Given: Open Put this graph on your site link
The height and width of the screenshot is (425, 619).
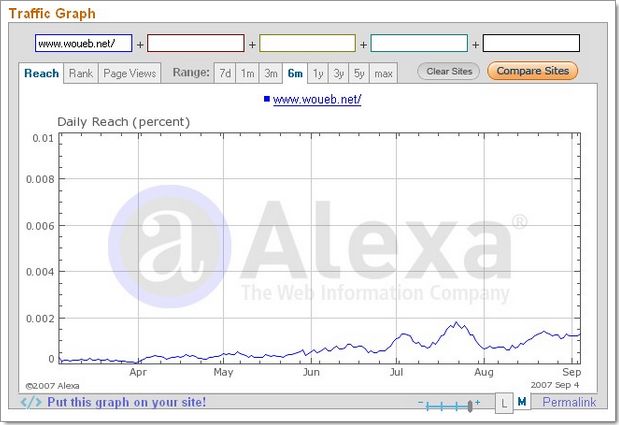Looking at the screenshot, I should [x=126, y=402].
